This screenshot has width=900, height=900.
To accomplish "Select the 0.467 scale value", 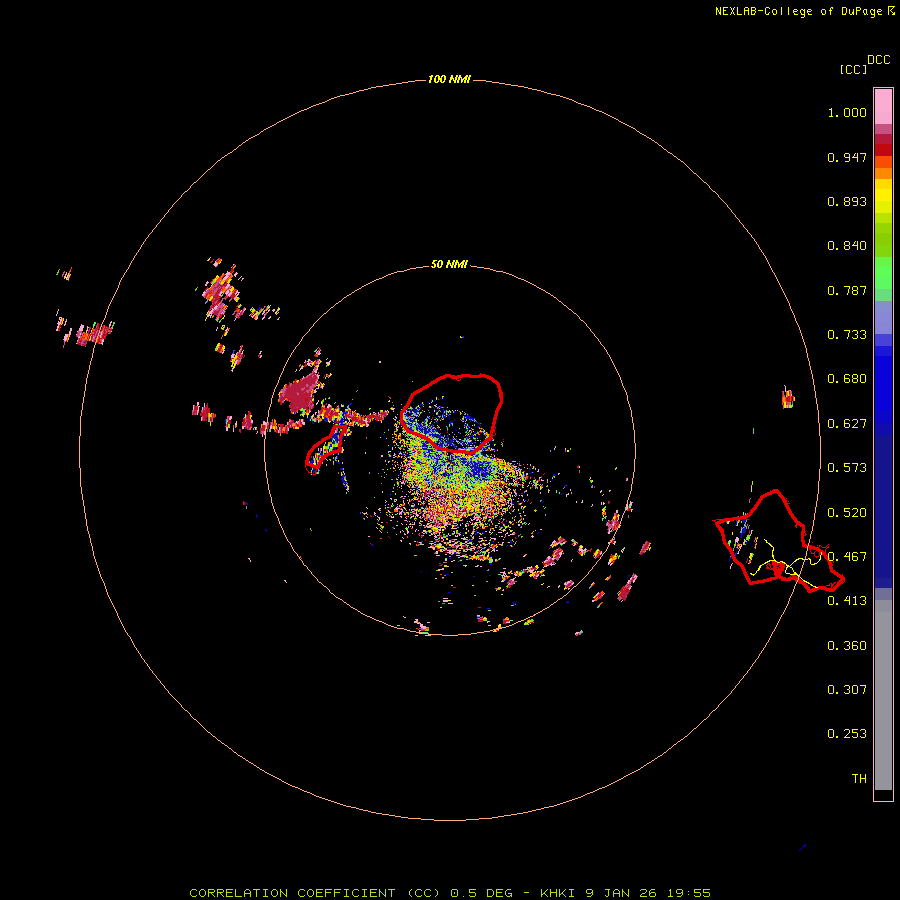I will click(x=847, y=557).
